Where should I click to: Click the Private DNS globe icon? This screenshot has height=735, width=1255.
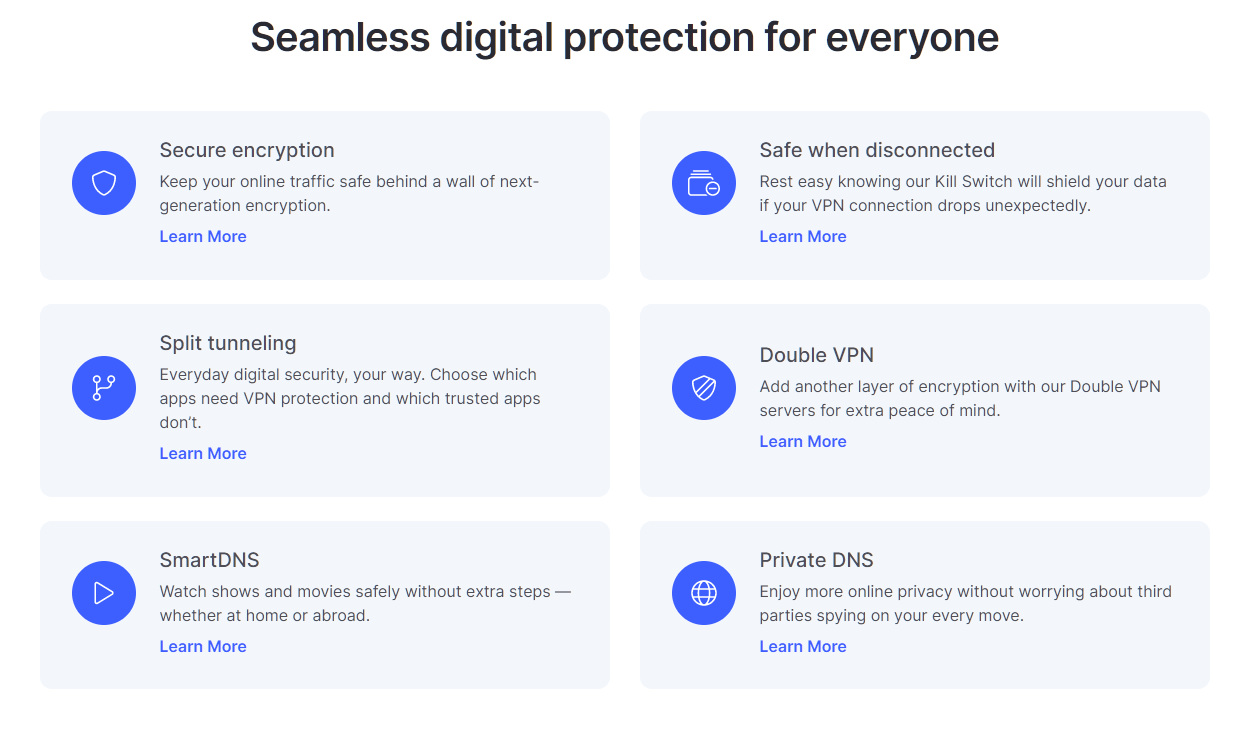click(x=704, y=593)
